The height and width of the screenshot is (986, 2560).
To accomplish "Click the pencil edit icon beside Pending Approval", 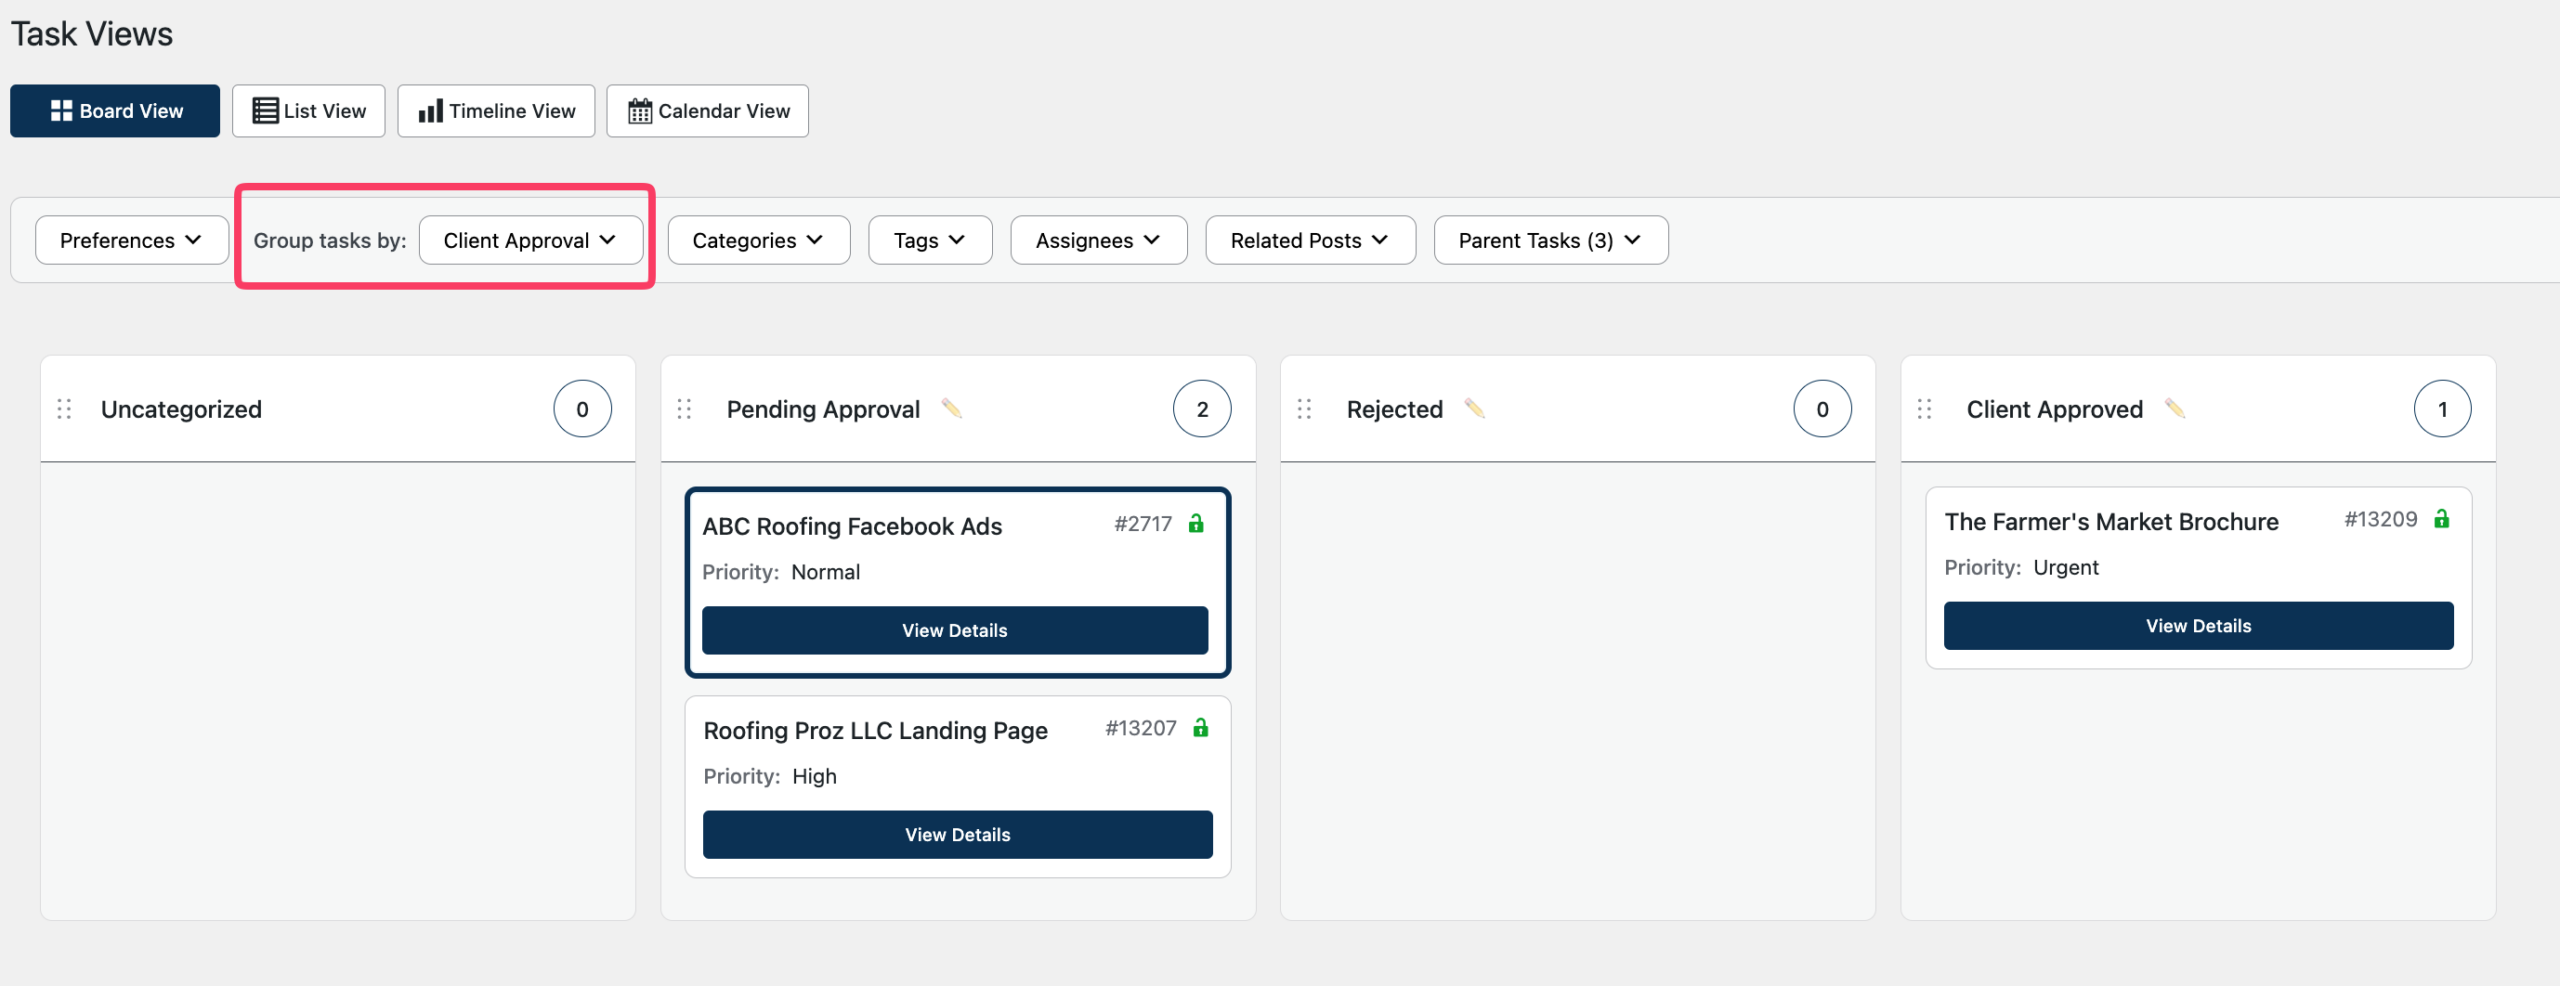I will (x=951, y=408).
